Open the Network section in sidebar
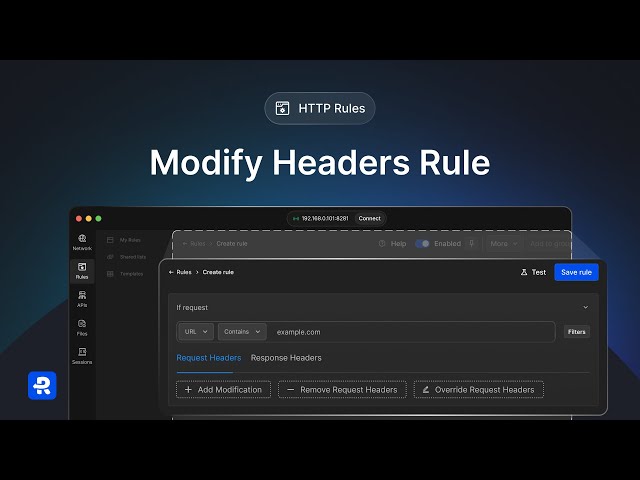The height and width of the screenshot is (480, 640). [x=82, y=242]
